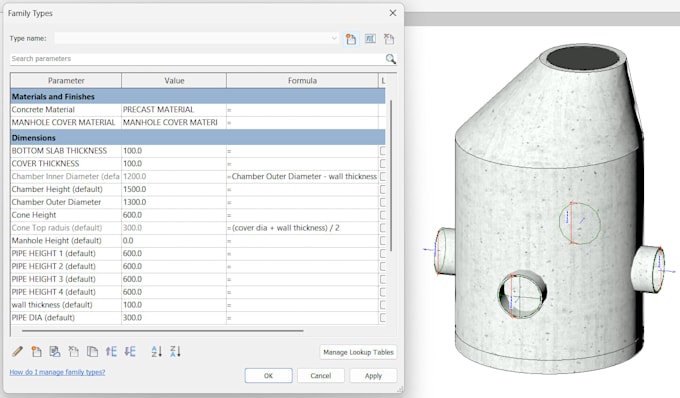
Task: Select the left pipe connector in the 3D view
Action: [444, 251]
